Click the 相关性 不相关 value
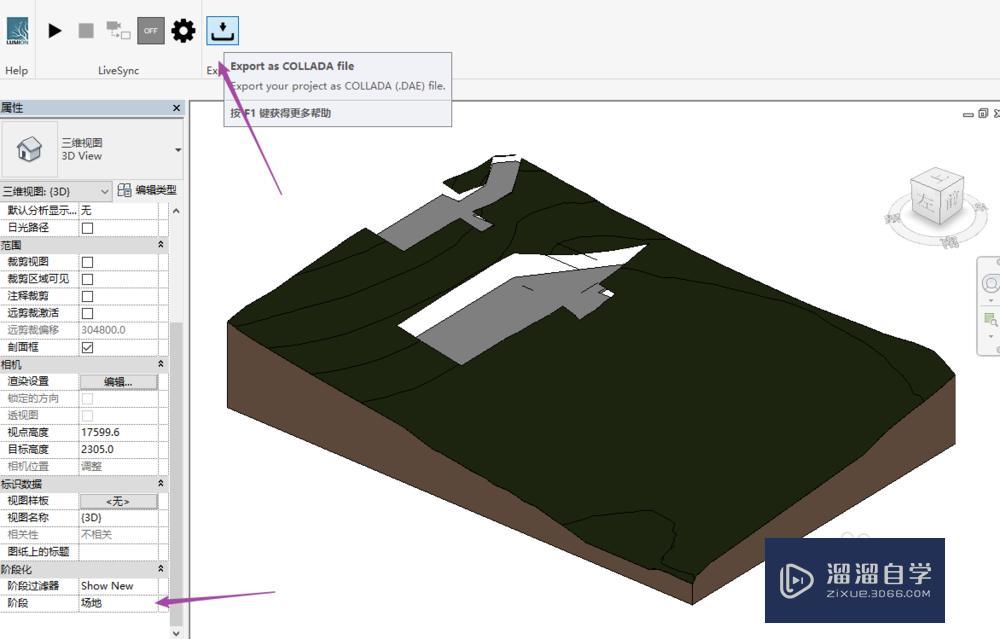 (119, 534)
